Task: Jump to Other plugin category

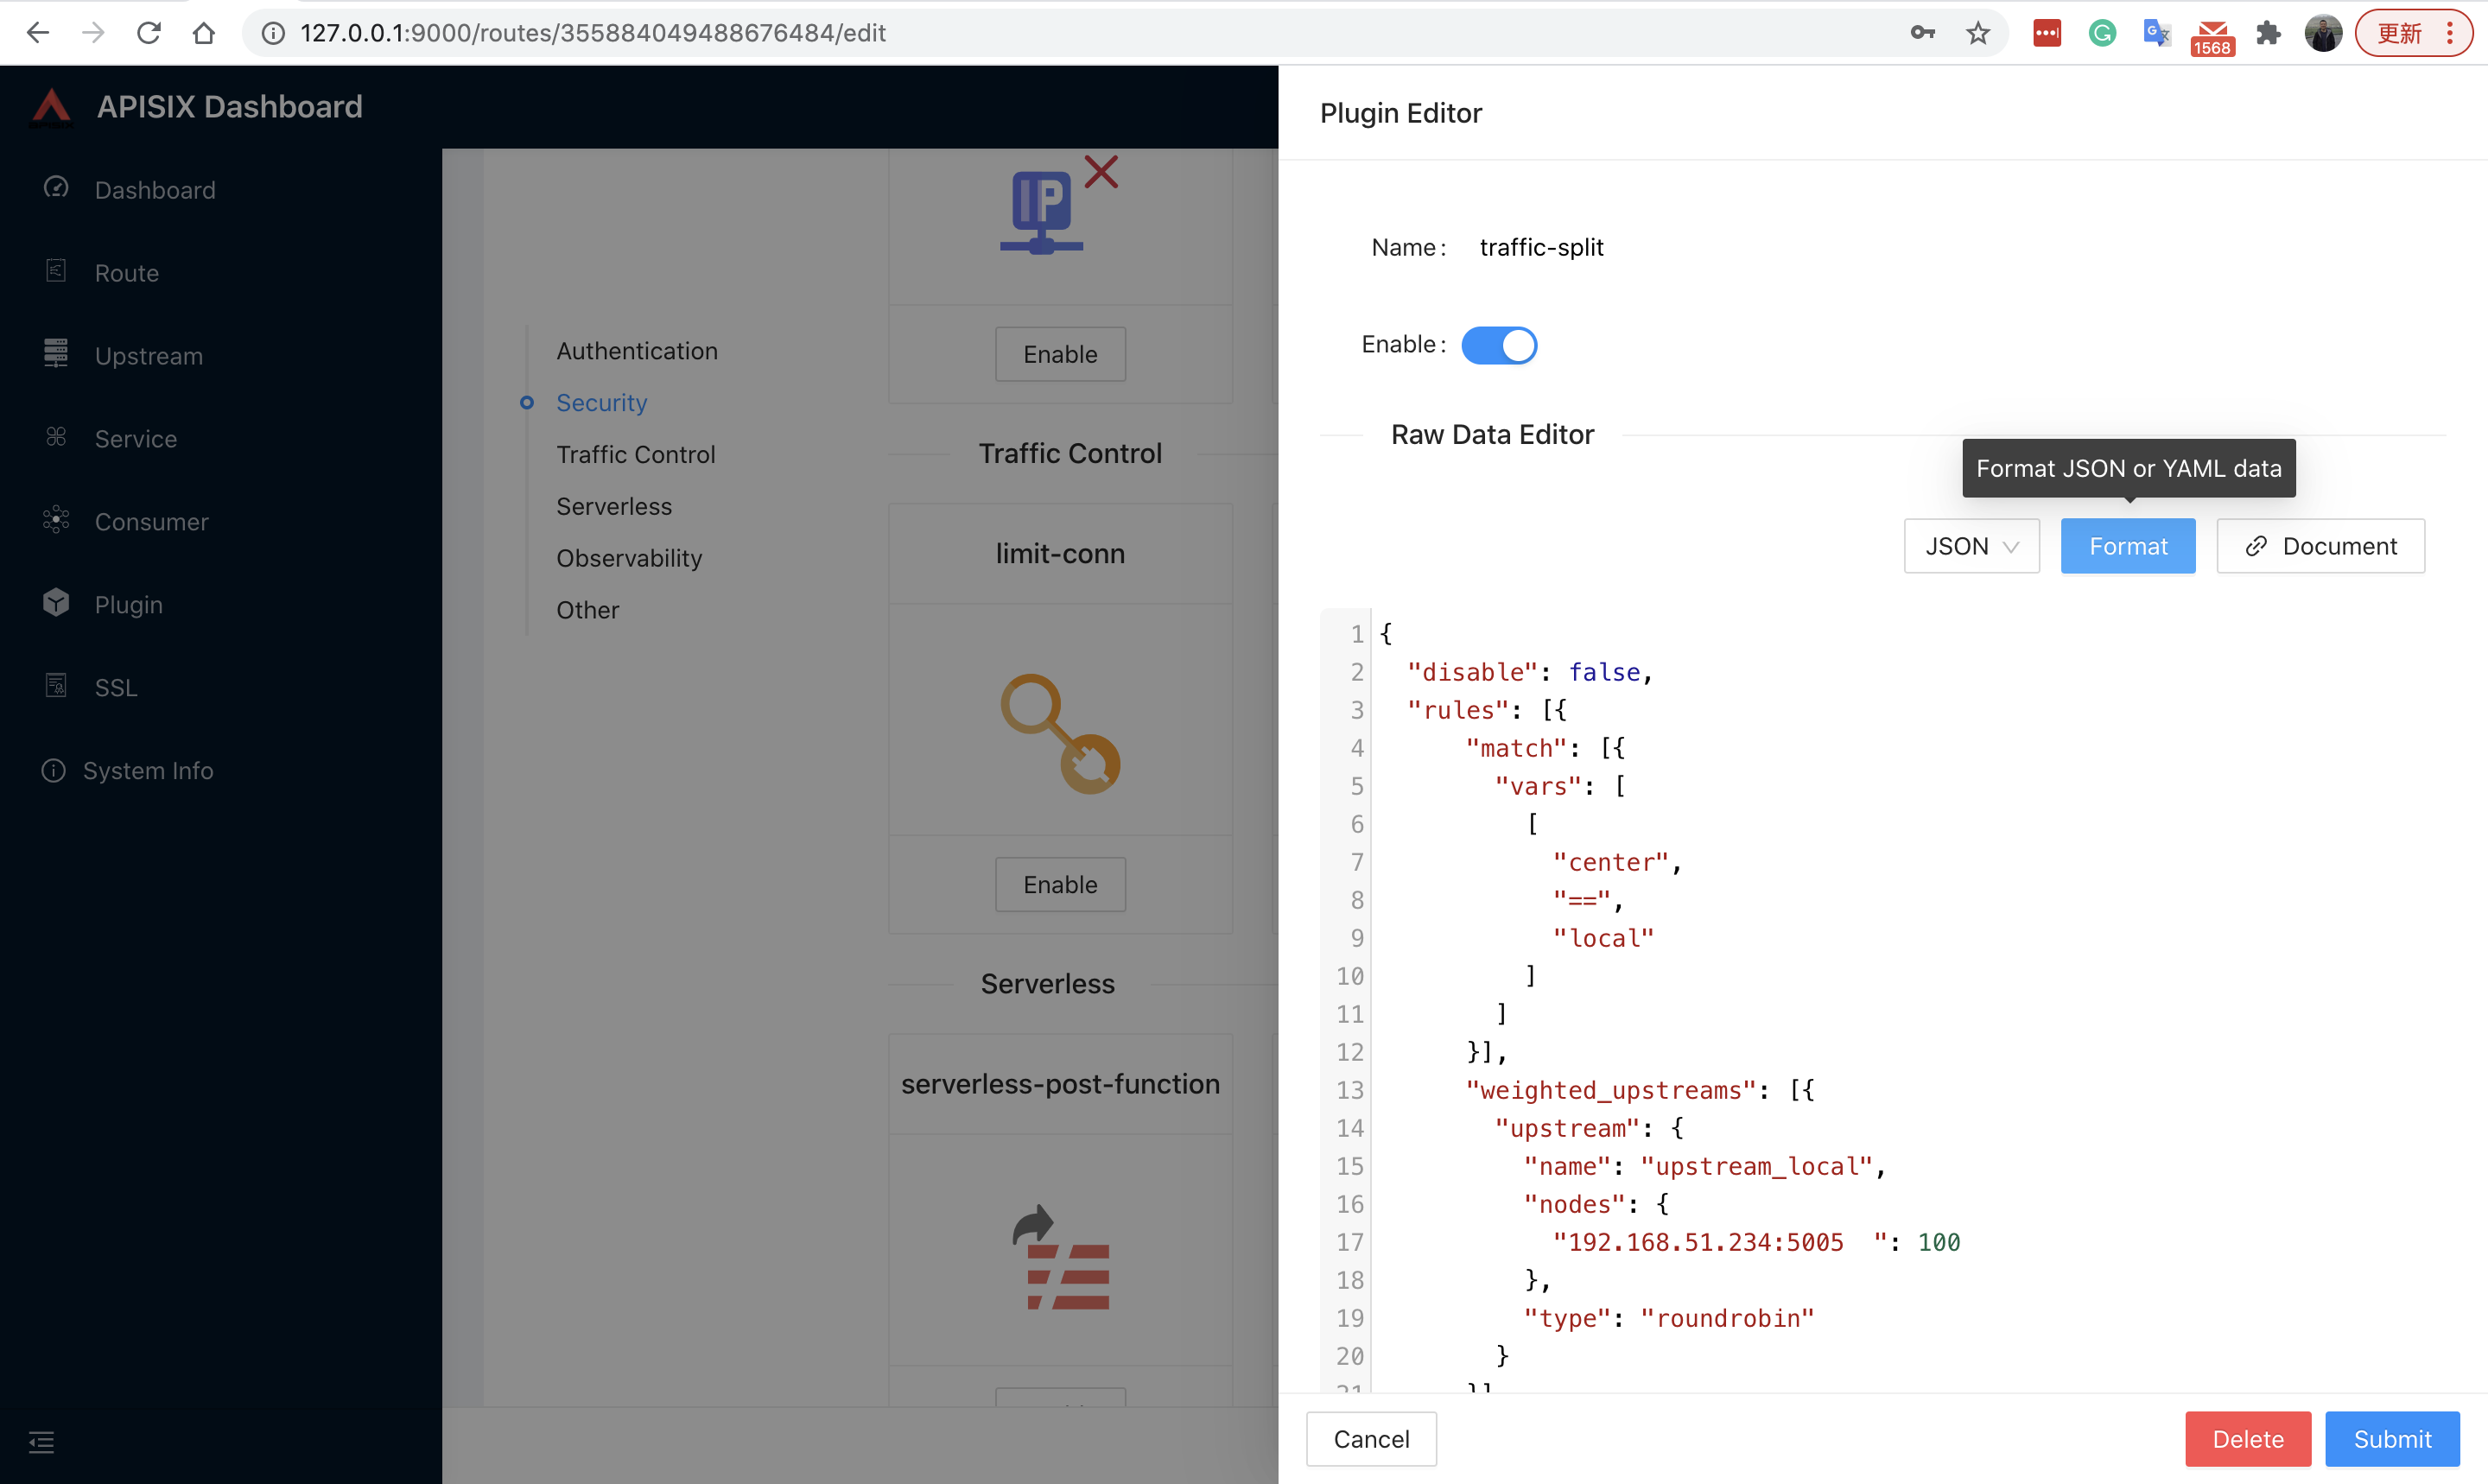Action: pos(588,610)
